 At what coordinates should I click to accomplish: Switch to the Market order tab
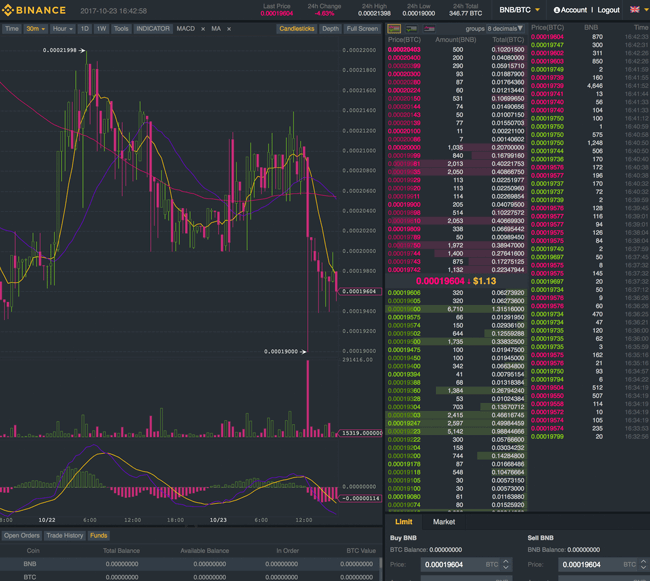click(444, 522)
